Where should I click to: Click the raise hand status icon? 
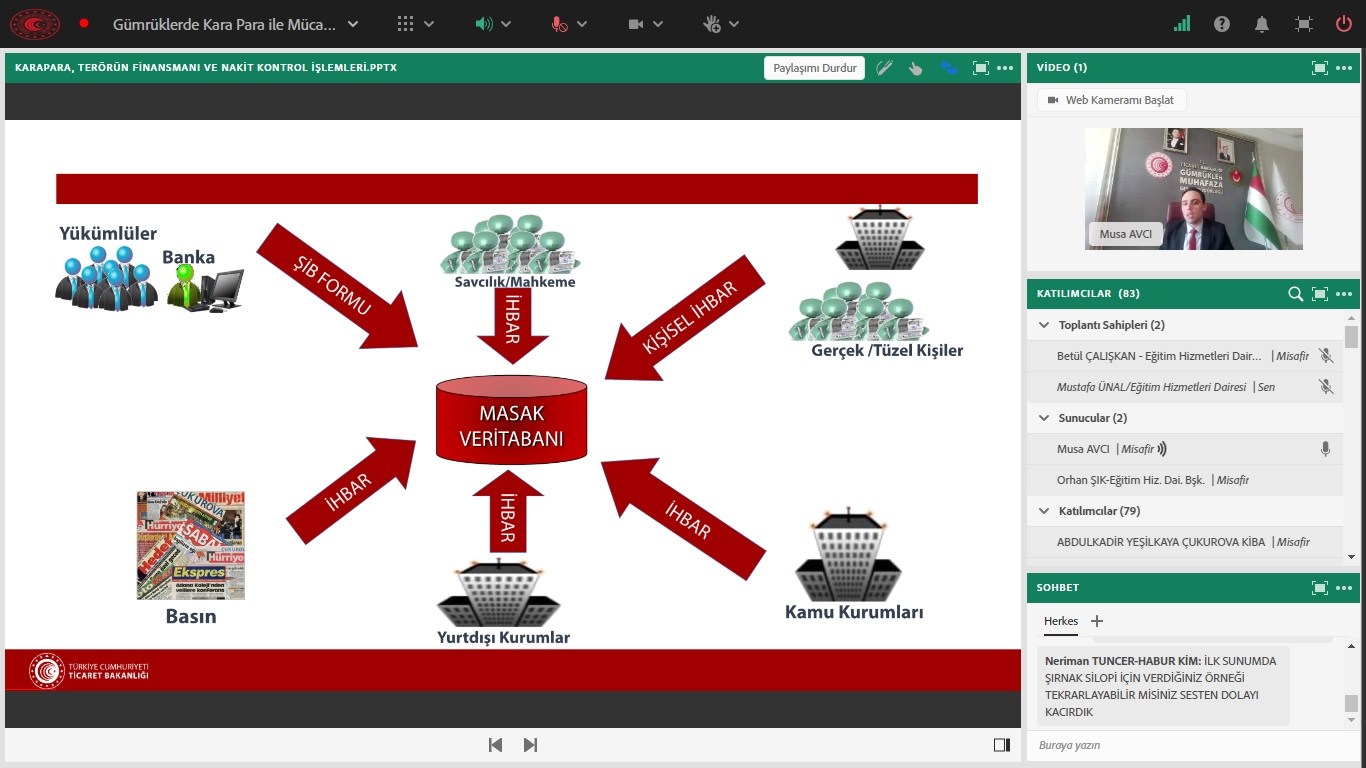tap(712, 24)
